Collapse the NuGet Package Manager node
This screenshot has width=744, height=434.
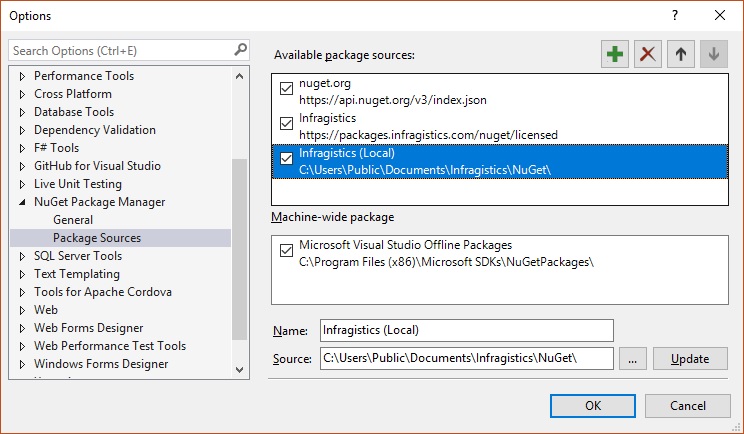23,202
